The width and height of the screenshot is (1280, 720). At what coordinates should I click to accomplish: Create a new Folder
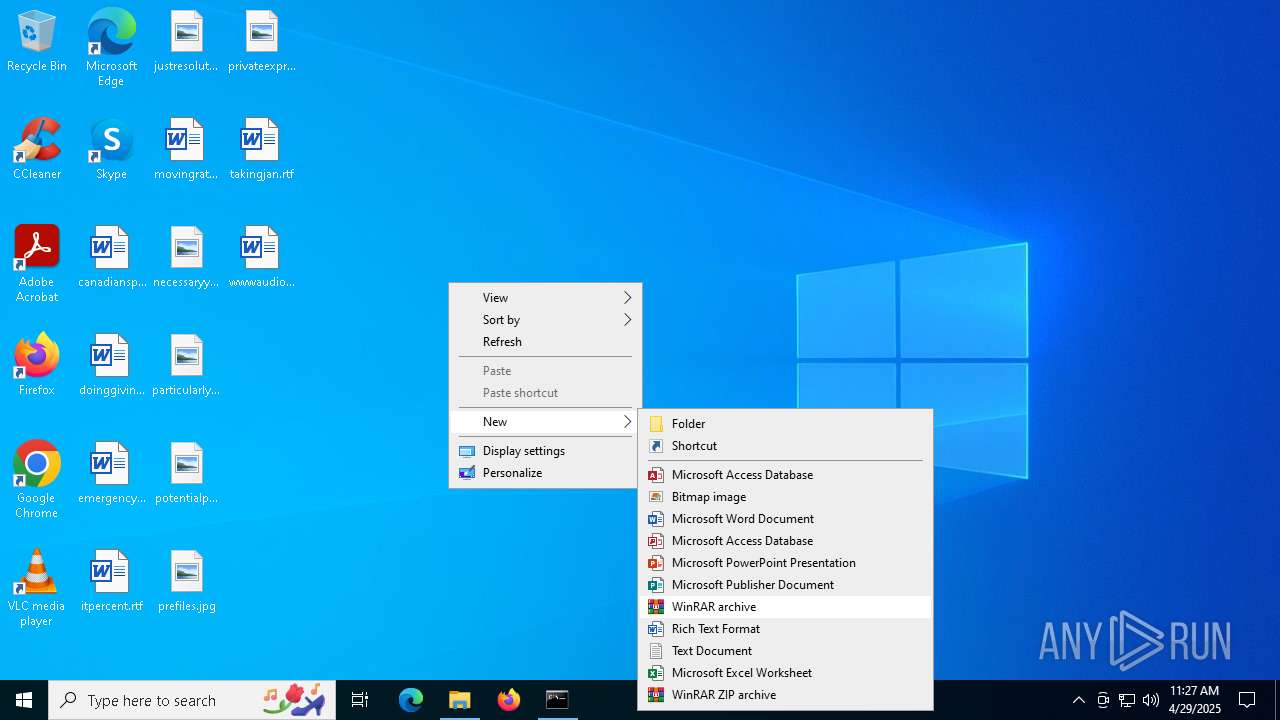785,424
